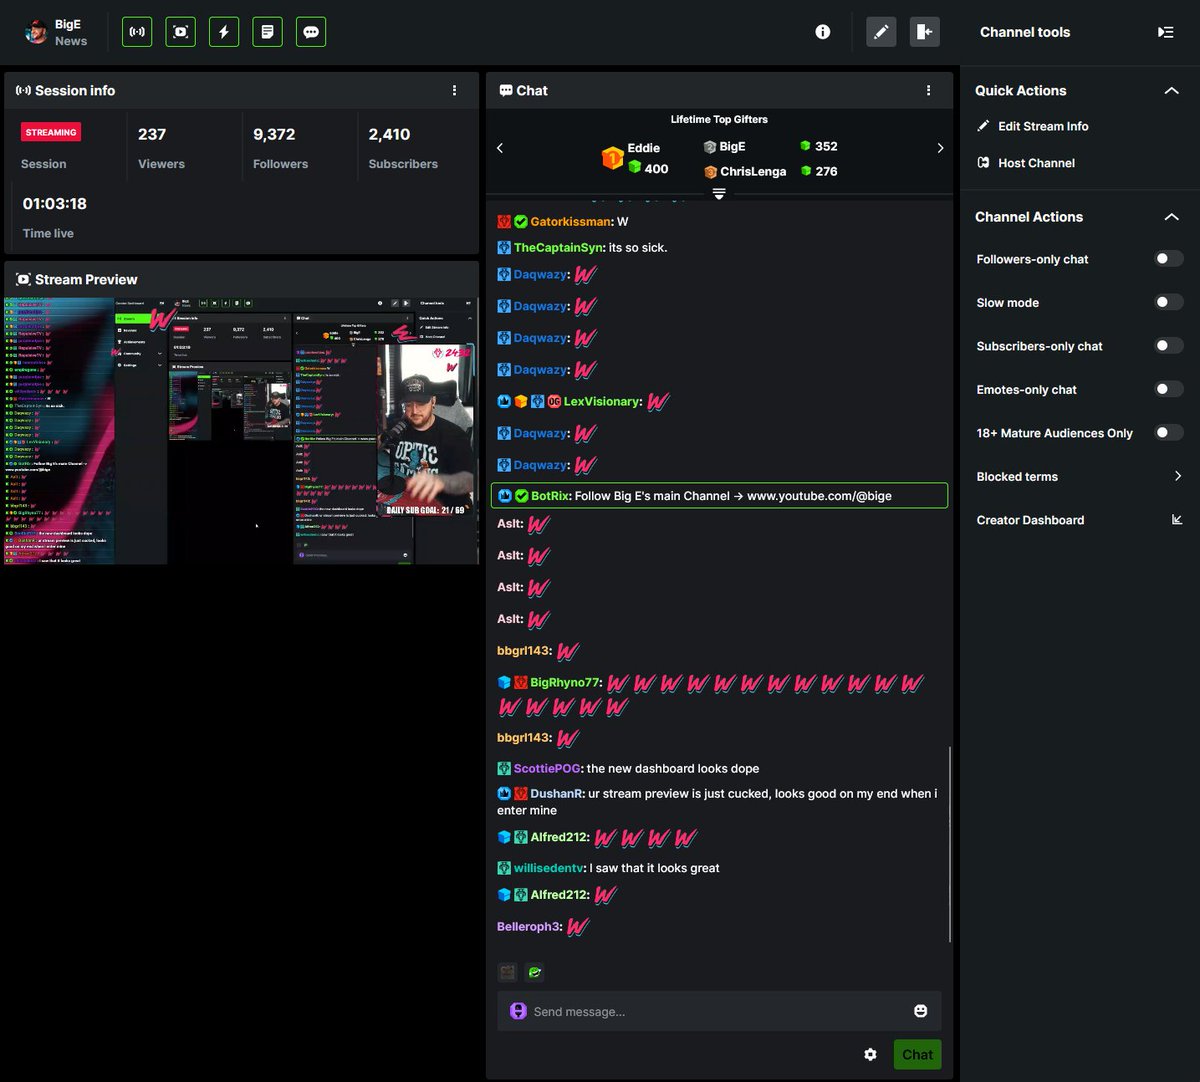Open Creator Dashboard
The width and height of the screenshot is (1200, 1082).
1030,520
